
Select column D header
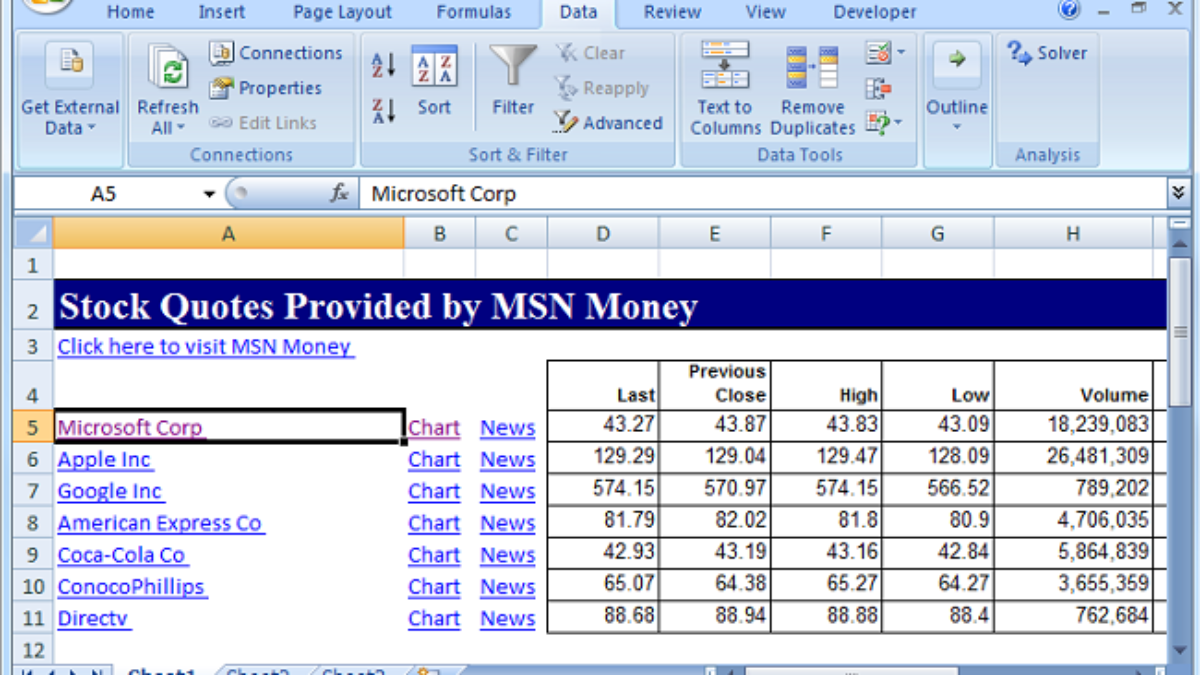(603, 234)
